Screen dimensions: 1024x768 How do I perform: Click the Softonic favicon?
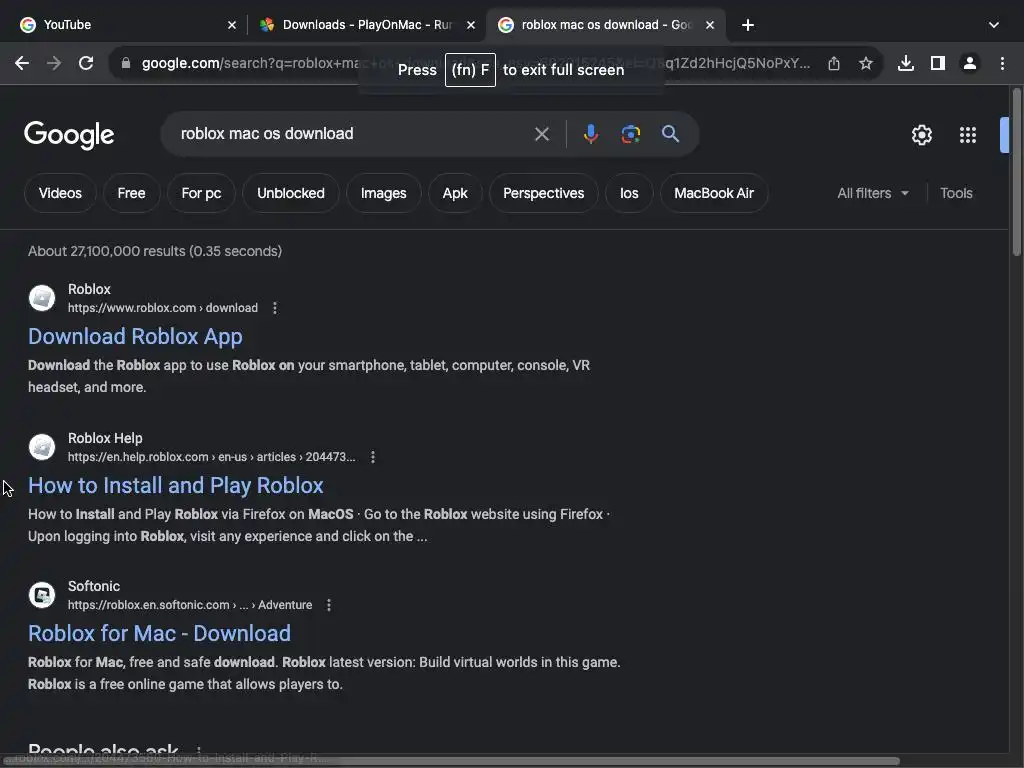42,596
